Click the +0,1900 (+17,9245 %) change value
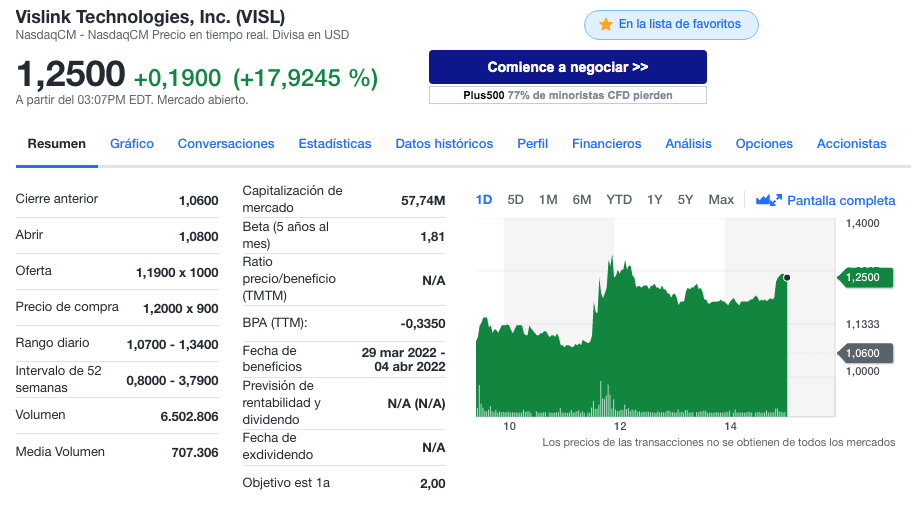This screenshot has width=911, height=514. (256, 78)
